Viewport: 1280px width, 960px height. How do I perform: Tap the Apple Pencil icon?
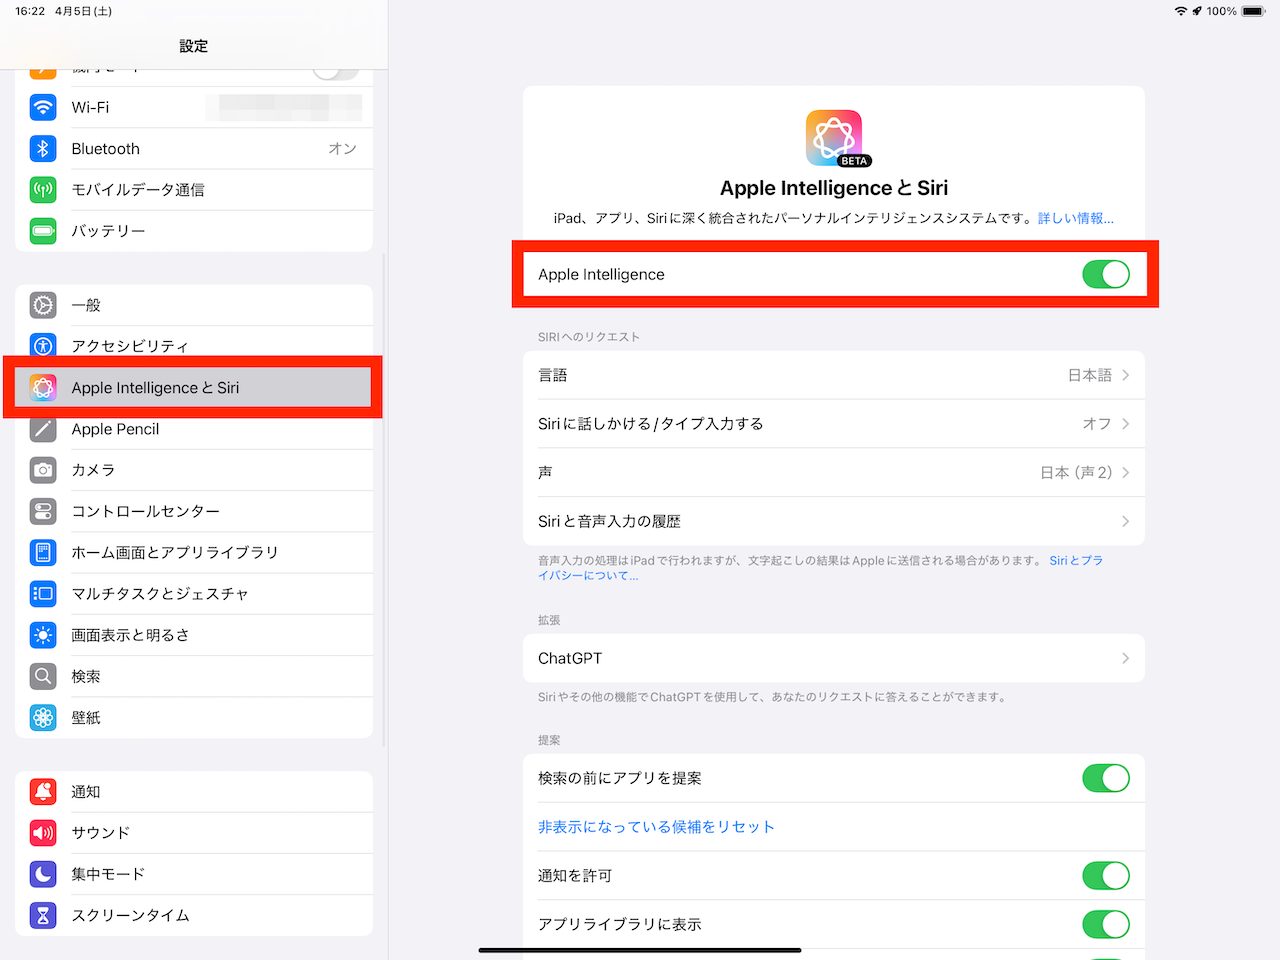point(43,429)
